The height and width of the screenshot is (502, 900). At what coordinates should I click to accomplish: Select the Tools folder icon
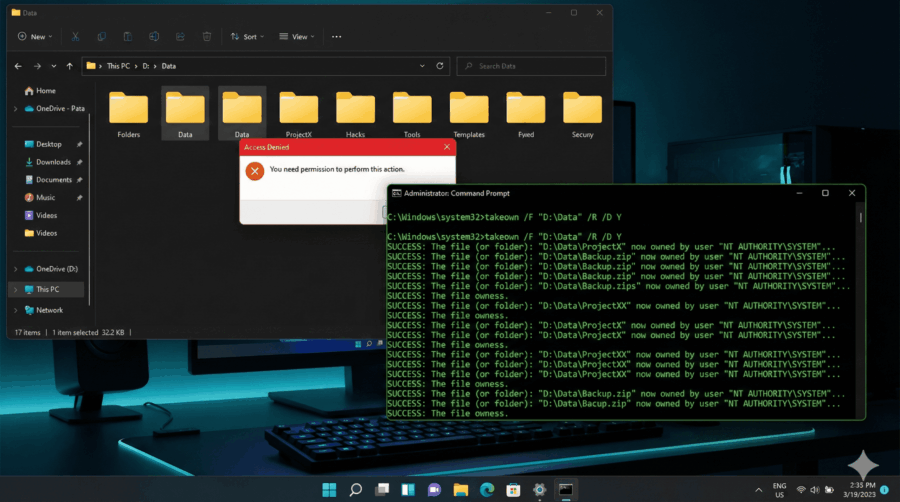(412, 108)
